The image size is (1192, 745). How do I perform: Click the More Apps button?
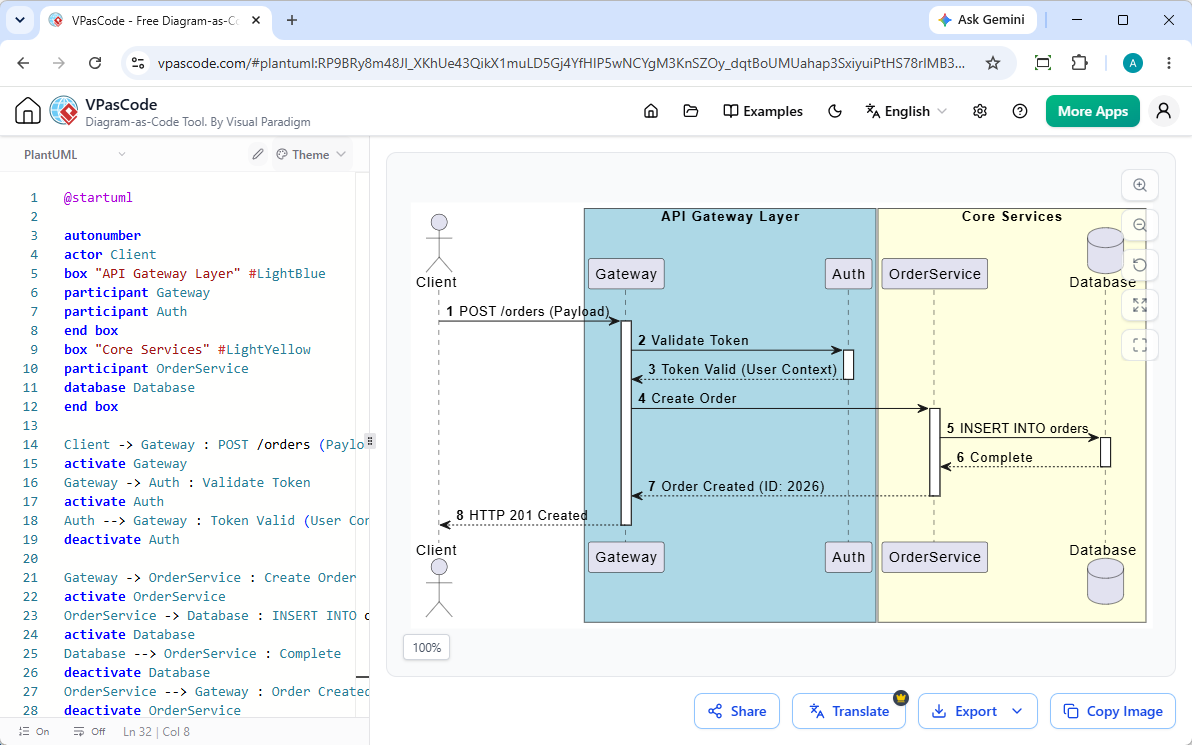(x=1092, y=111)
